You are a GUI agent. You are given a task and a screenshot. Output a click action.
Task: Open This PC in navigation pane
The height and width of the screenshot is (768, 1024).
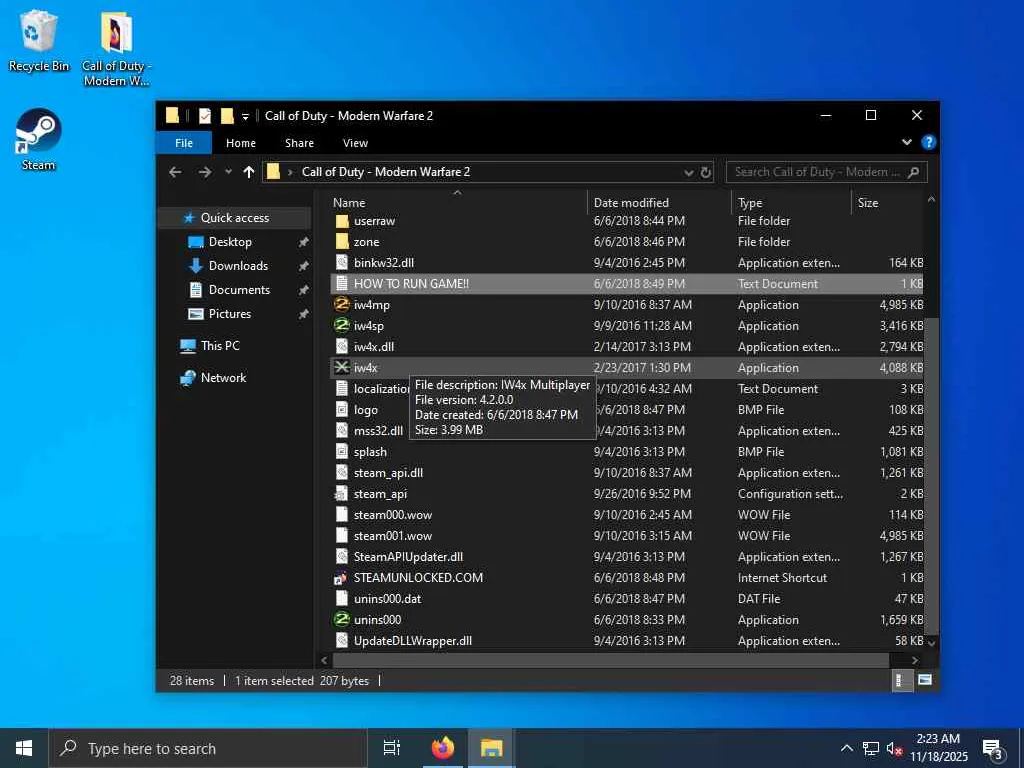[x=220, y=345]
